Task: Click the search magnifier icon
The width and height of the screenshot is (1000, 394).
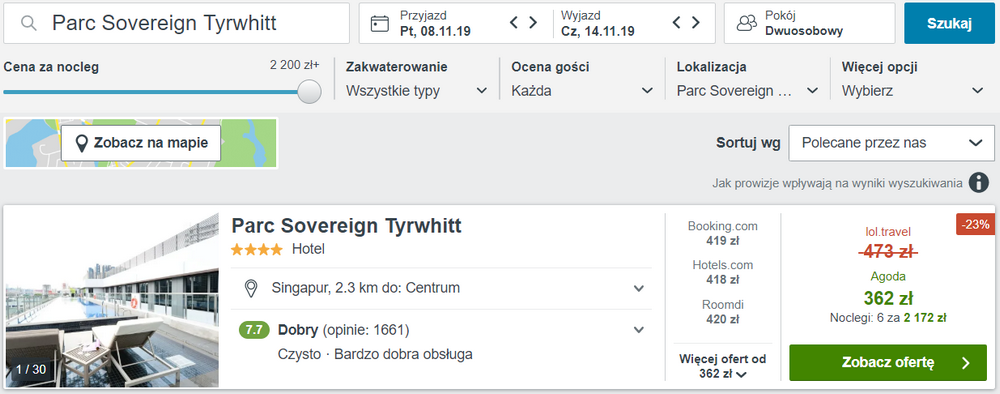Action: 29,24
